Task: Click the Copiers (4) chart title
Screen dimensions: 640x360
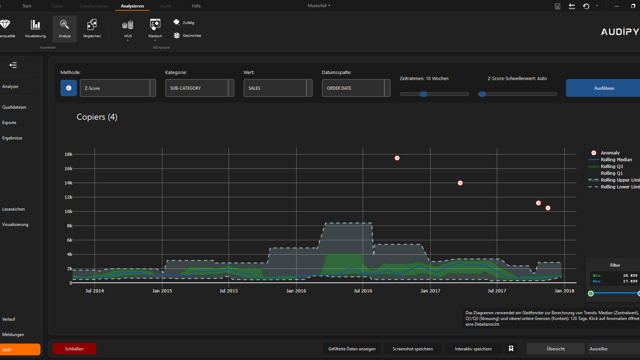Action: pos(97,117)
